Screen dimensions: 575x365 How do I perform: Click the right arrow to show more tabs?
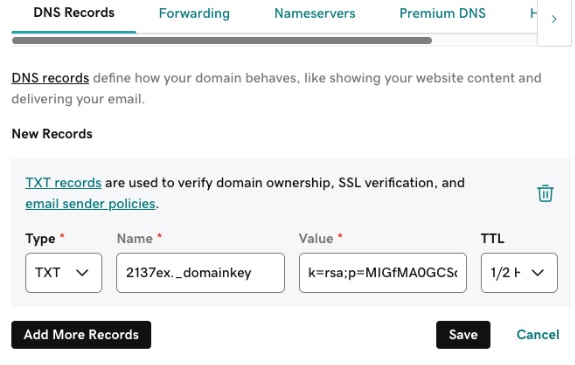tap(554, 19)
